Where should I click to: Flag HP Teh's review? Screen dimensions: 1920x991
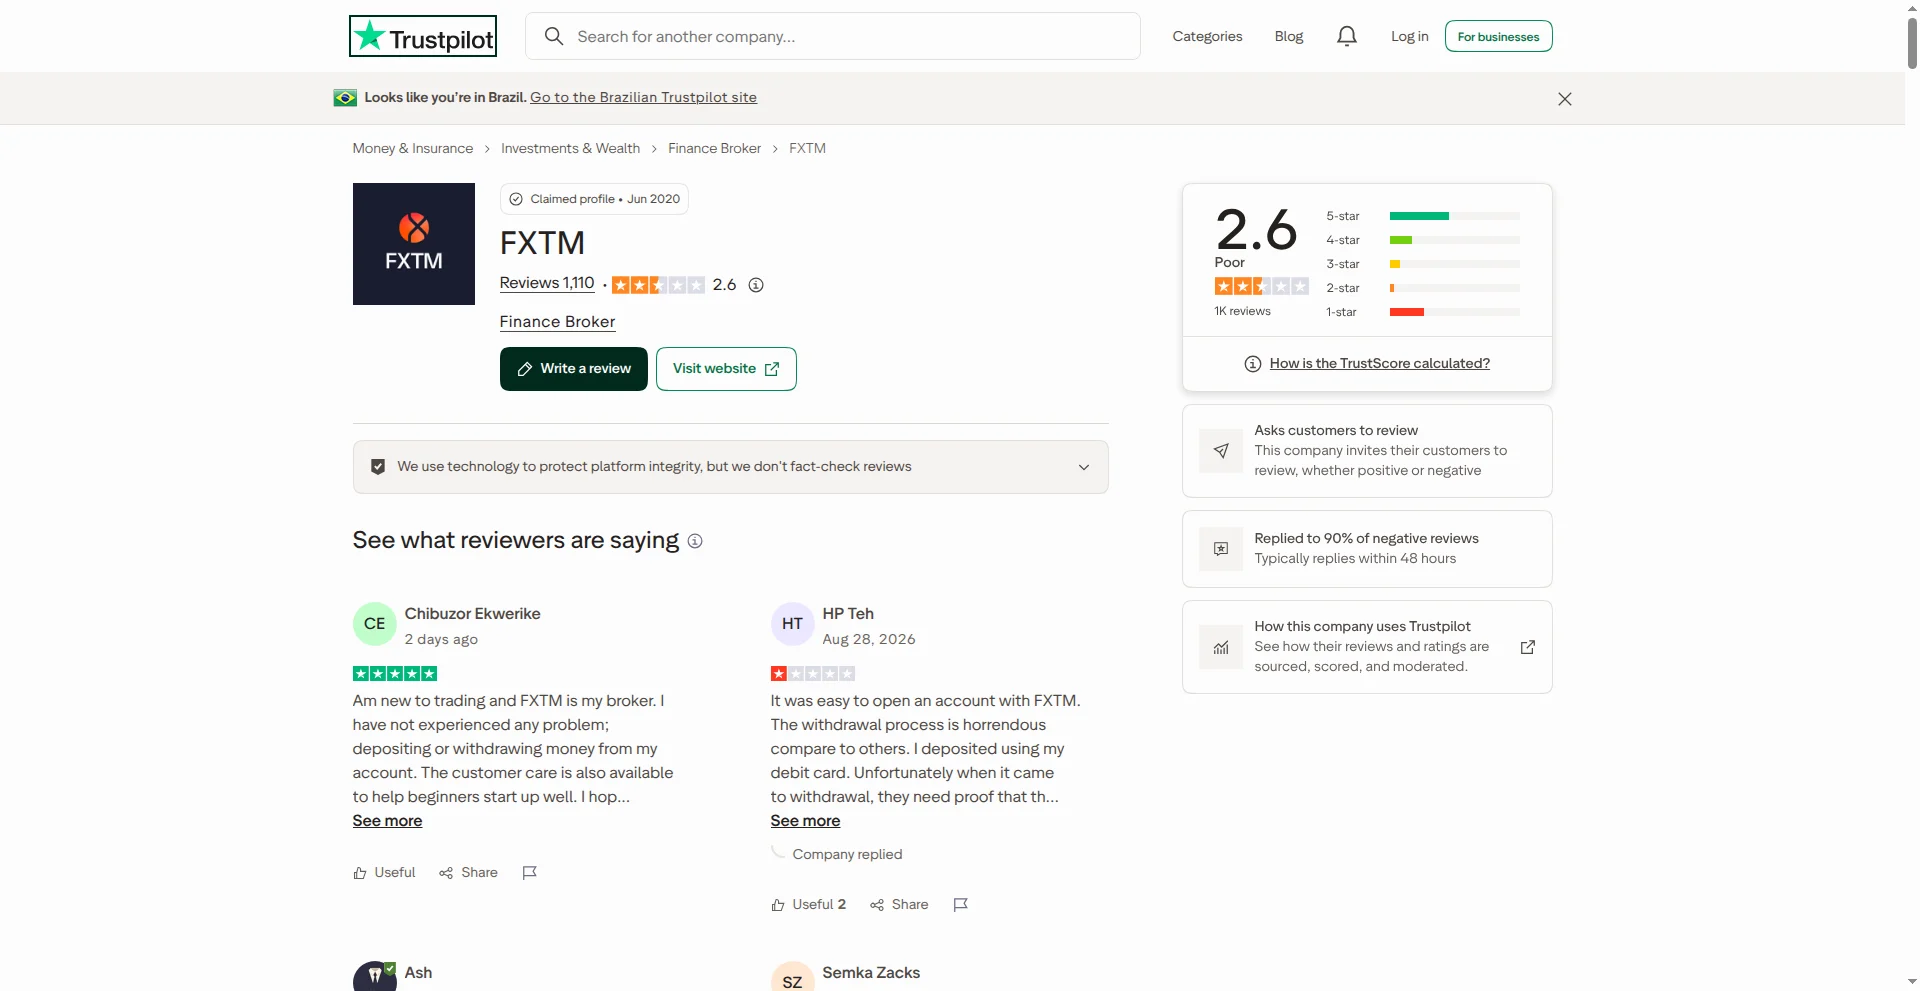click(x=961, y=905)
